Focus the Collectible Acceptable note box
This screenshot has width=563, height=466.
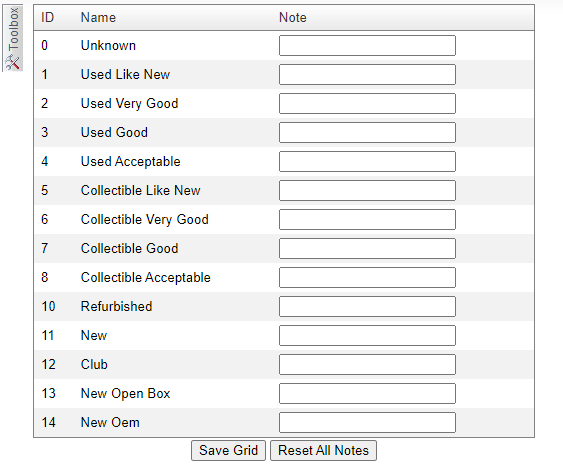coord(367,278)
